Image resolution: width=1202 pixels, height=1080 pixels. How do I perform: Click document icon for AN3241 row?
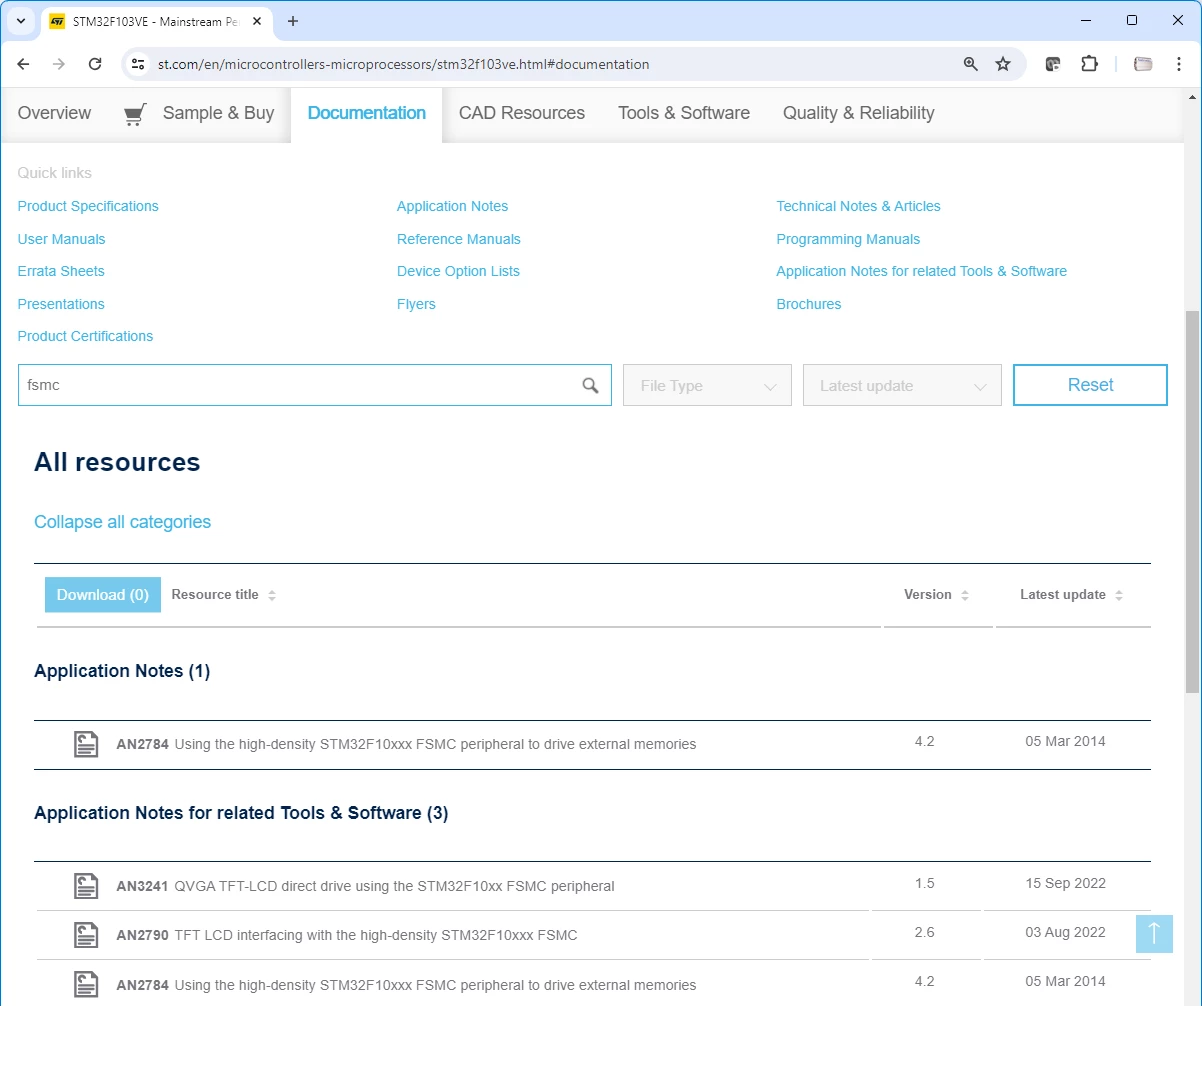[86, 886]
